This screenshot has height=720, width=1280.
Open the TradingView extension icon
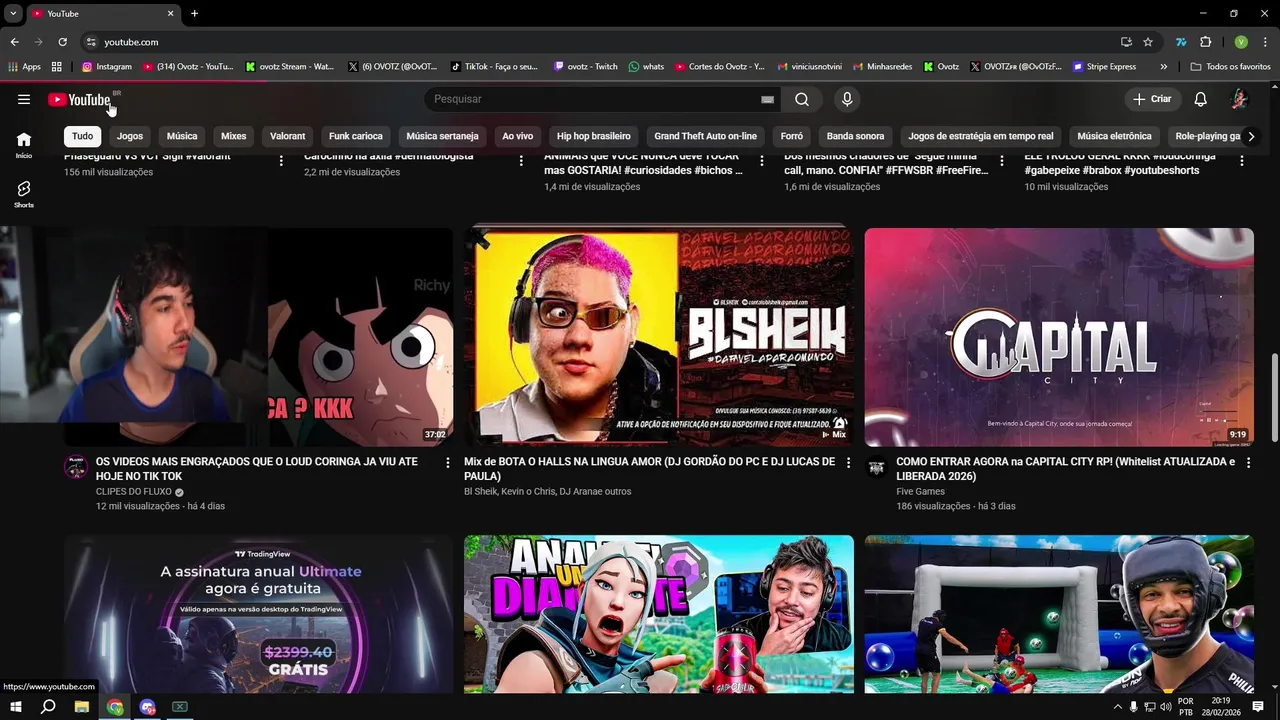(1181, 42)
